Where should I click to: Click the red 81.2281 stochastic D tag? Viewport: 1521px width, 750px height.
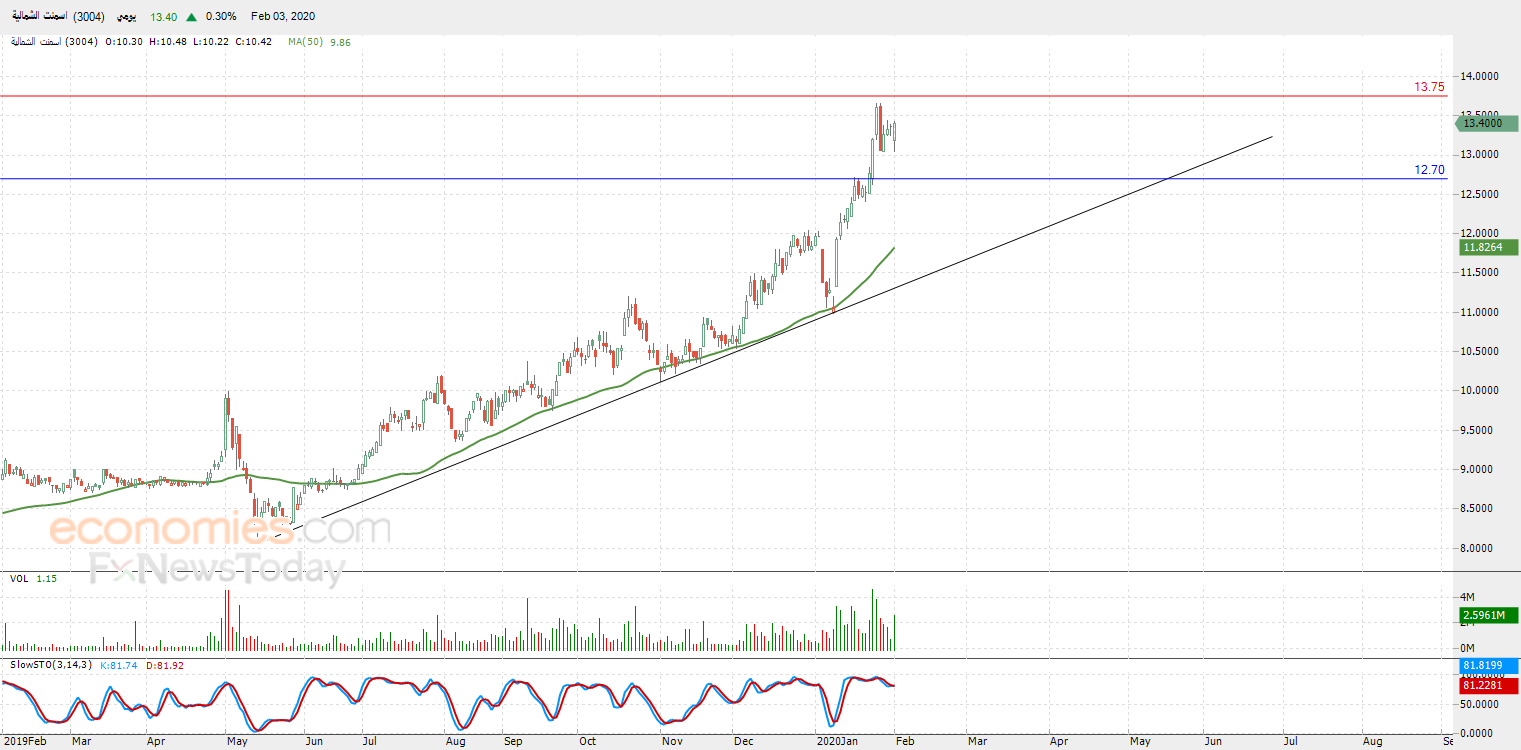(1489, 685)
